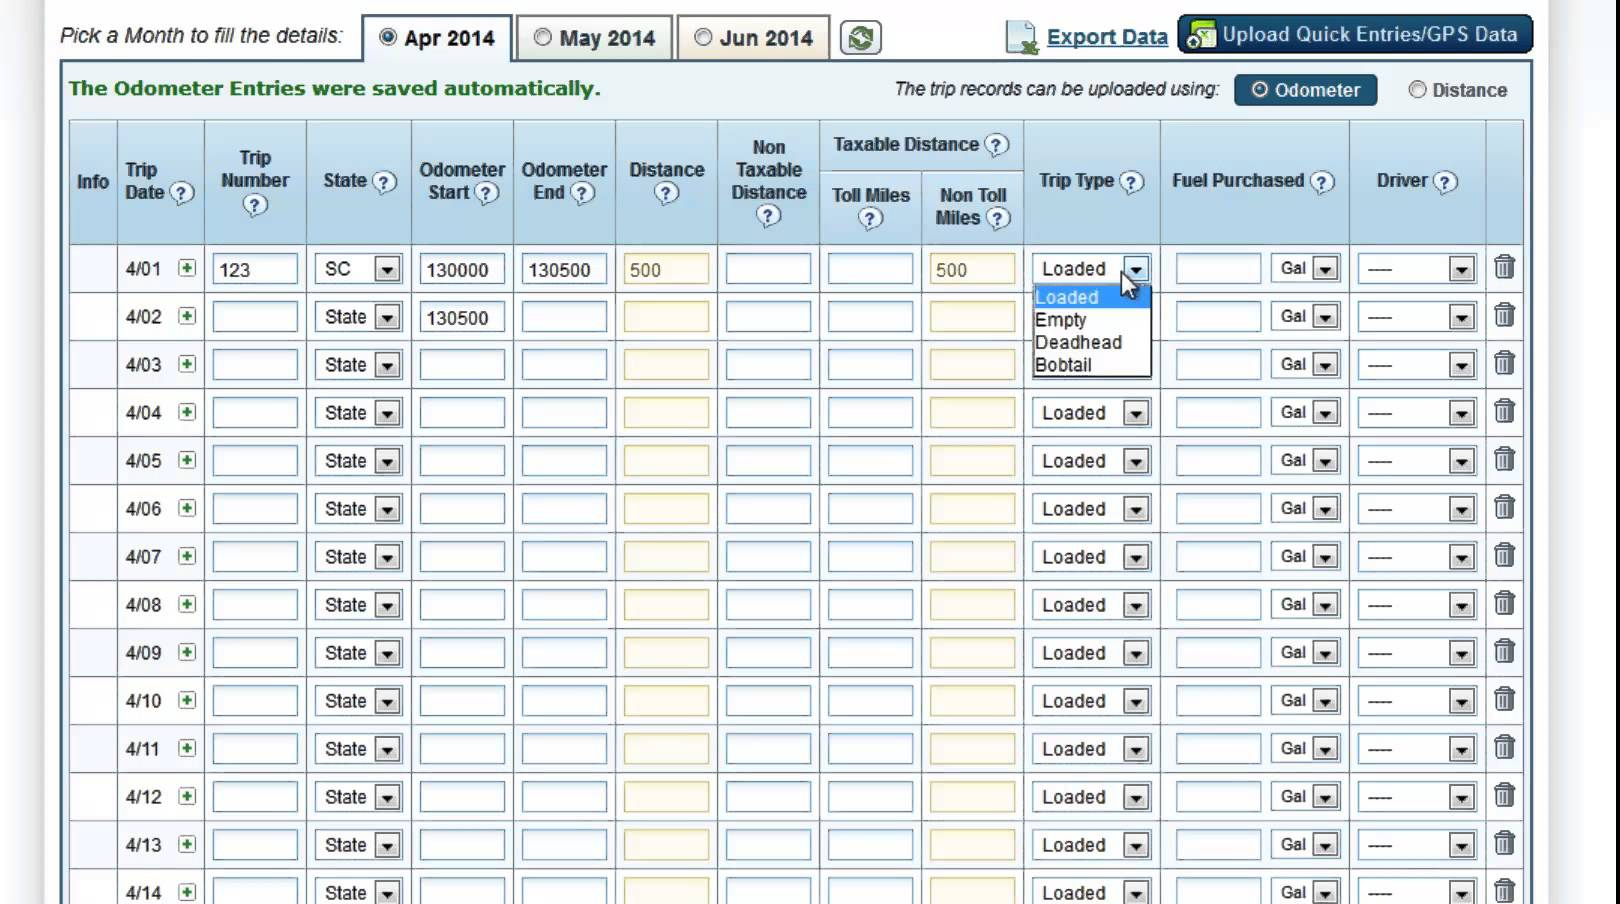Screen dimensions: 1620x904
Task: Add a trip with 4/08 plus icon
Action: (187, 604)
